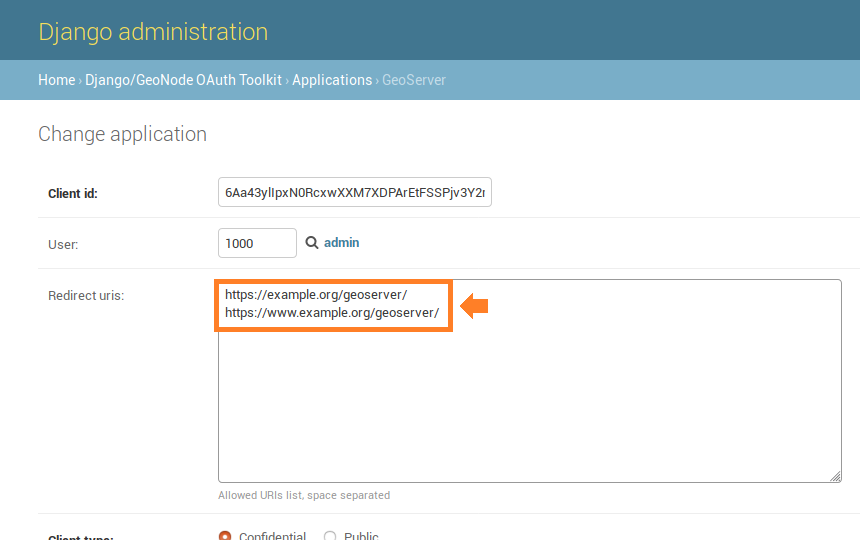This screenshot has height=540, width=860.
Task: Open the admin user link
Action: 341,243
